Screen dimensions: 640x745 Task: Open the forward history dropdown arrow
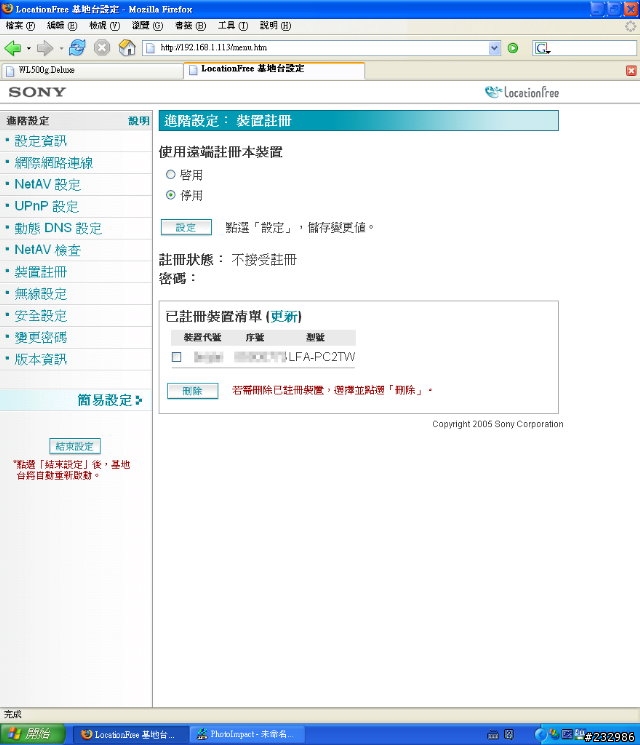tap(61, 48)
